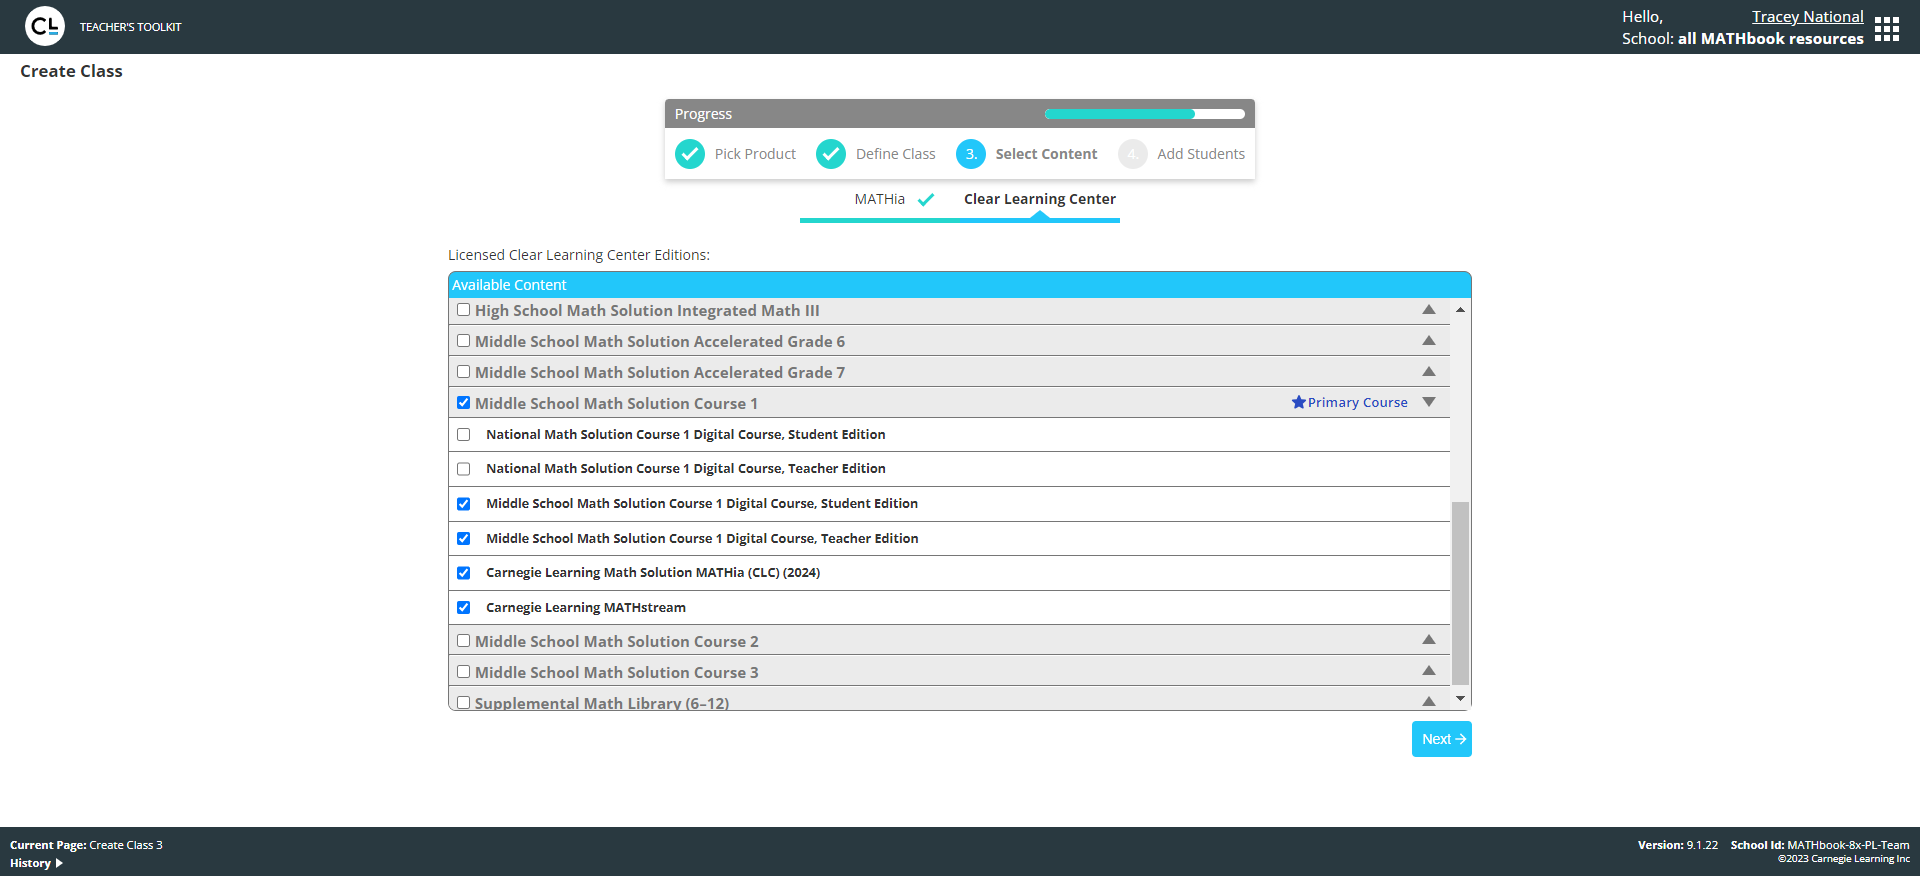Uncheck Carnegie Learning MATHstream
Image resolution: width=1920 pixels, height=876 pixels.
464,608
